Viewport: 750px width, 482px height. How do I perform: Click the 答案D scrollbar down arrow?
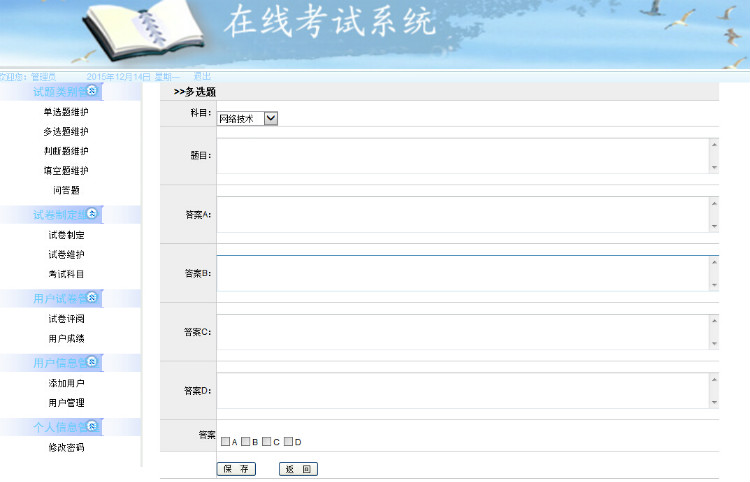click(x=714, y=403)
